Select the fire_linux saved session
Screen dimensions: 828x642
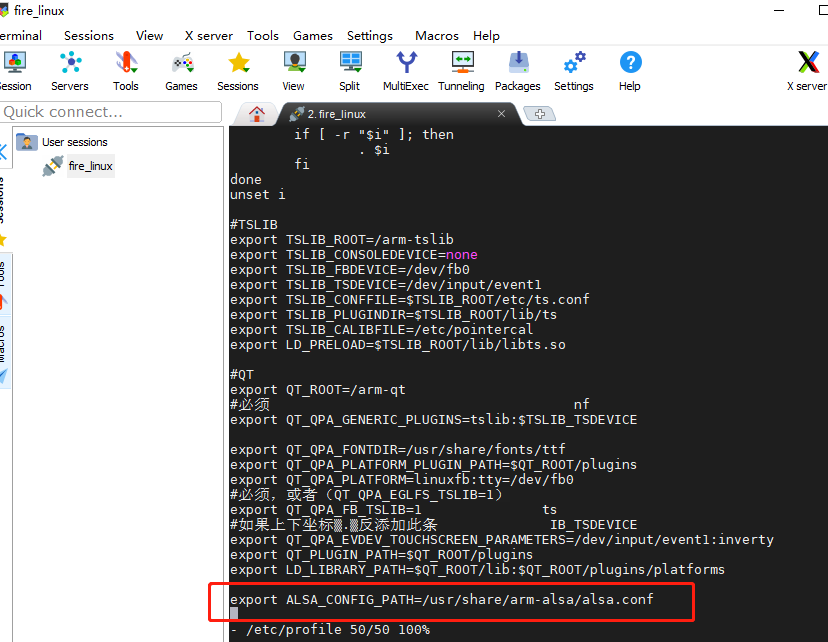coord(89,165)
